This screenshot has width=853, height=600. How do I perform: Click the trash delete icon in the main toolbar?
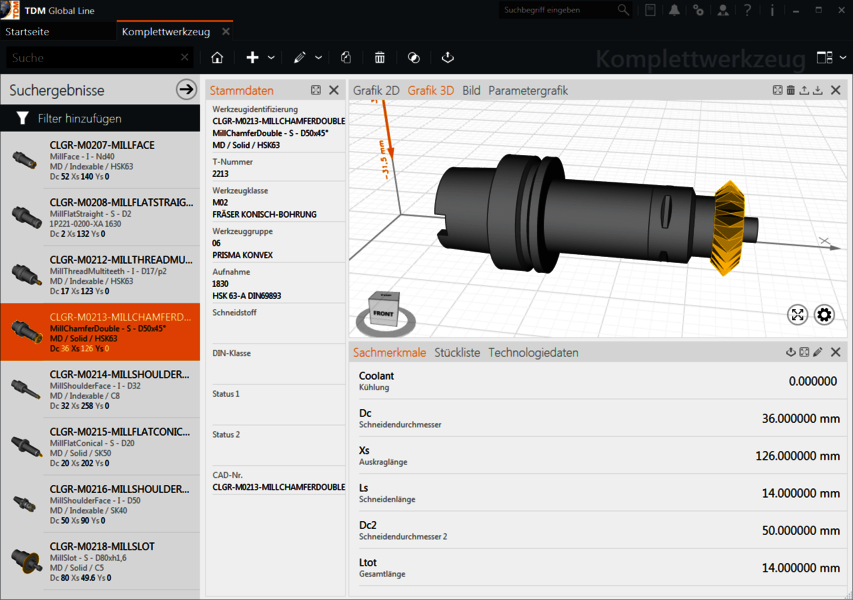(x=380, y=58)
